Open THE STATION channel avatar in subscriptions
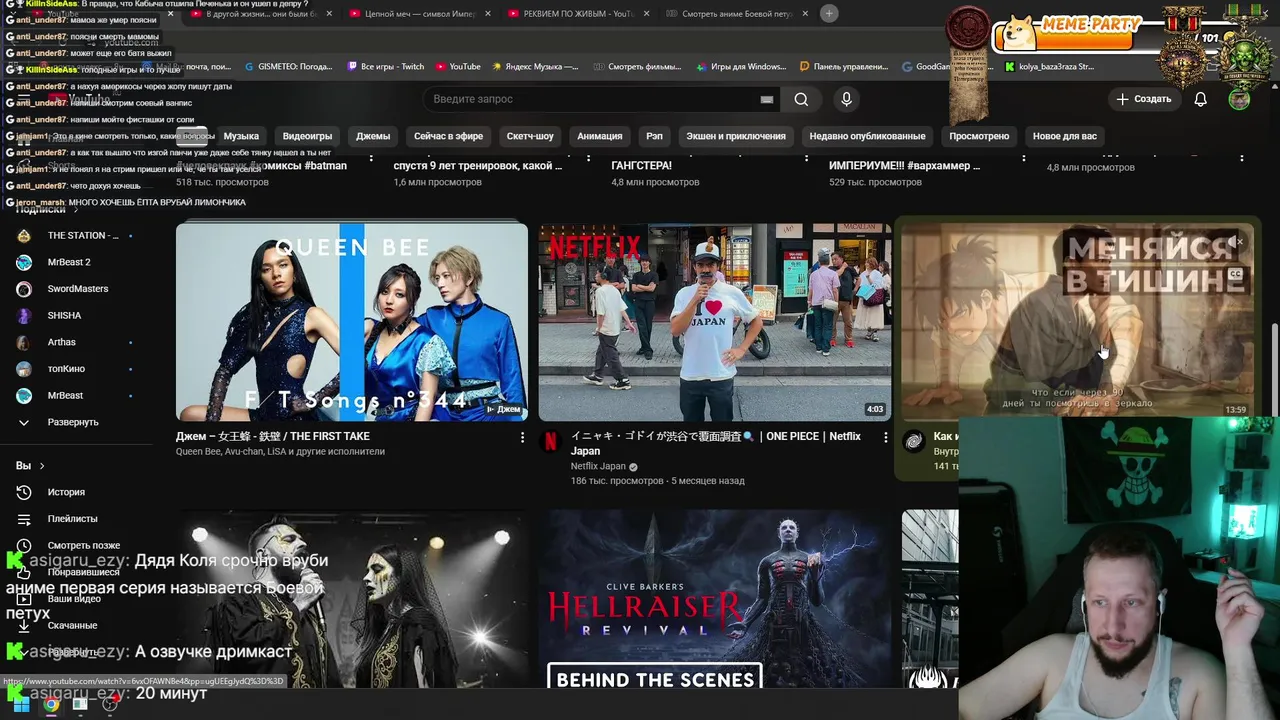Screen dimensions: 1280x720 click(24, 236)
